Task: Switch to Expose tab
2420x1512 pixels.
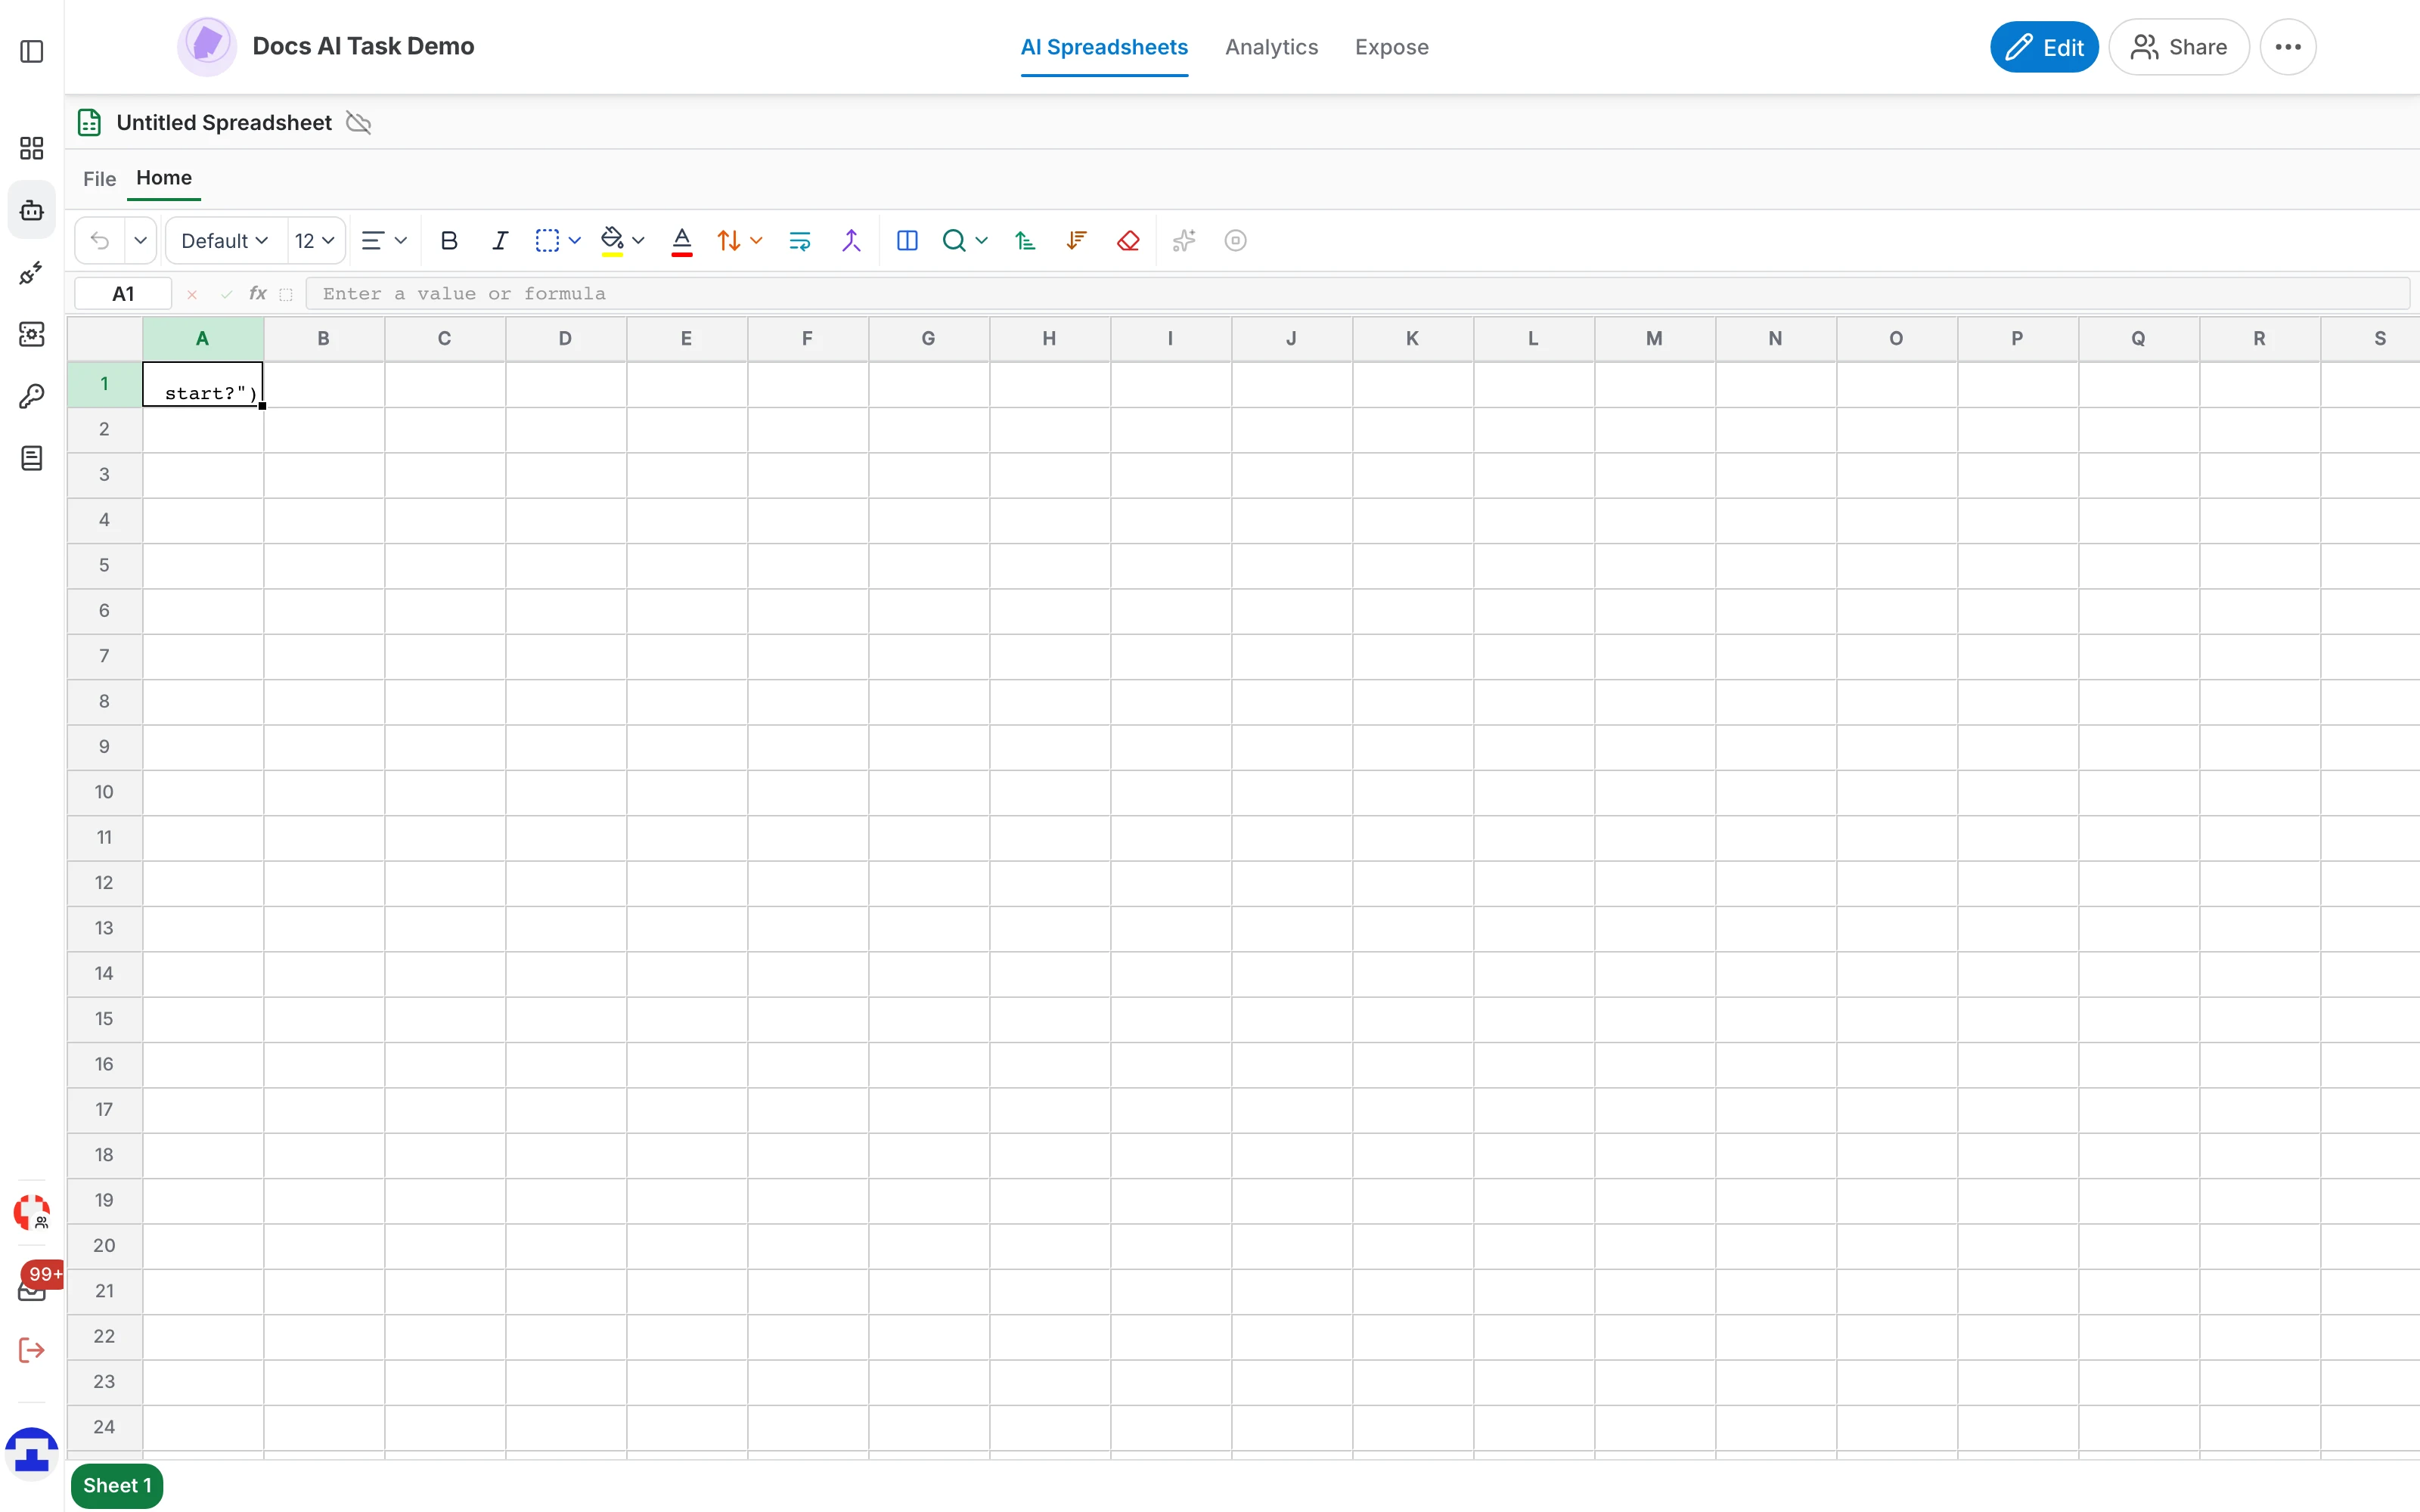Action: [x=1391, y=47]
